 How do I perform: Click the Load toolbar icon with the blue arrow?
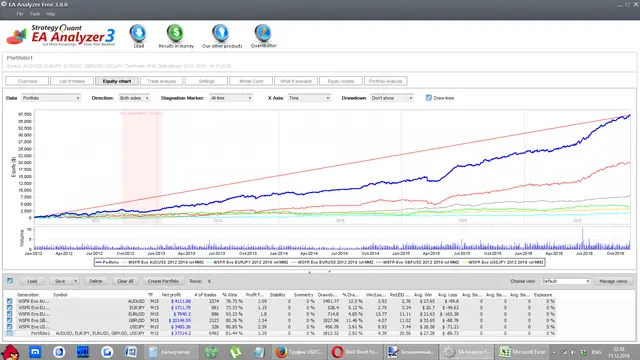click(138, 34)
